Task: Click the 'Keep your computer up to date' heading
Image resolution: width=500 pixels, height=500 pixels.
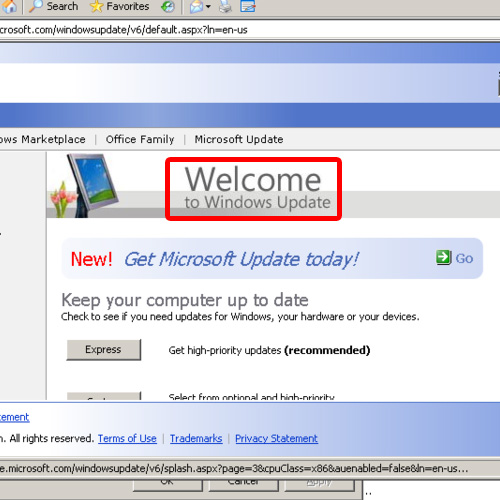Action: click(x=185, y=300)
